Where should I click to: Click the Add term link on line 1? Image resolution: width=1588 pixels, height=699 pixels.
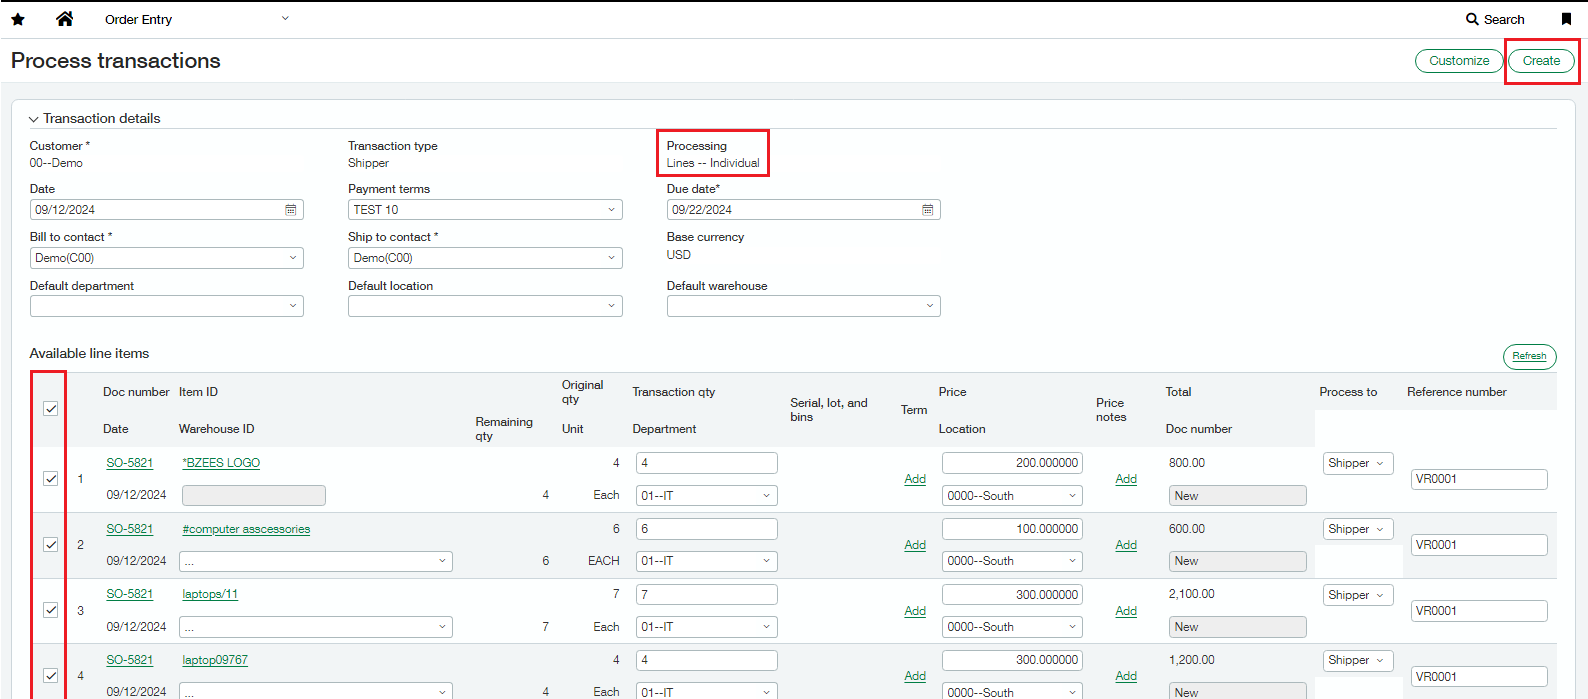coord(915,479)
